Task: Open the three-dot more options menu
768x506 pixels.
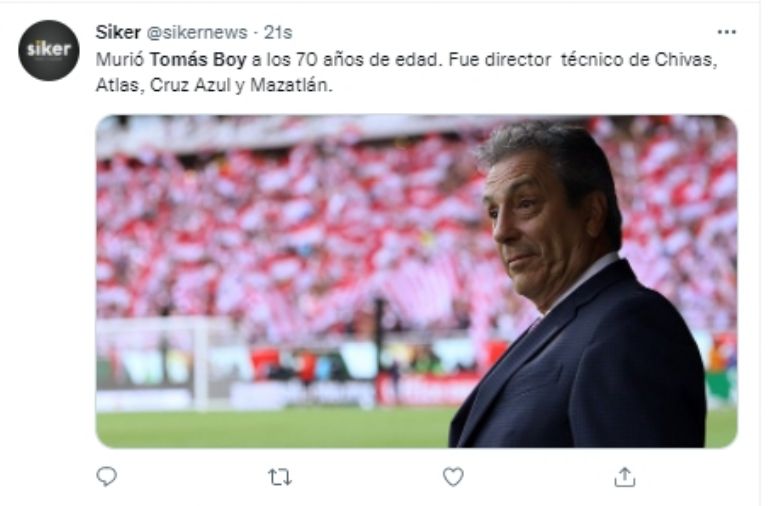Action: pyautogui.click(x=727, y=32)
